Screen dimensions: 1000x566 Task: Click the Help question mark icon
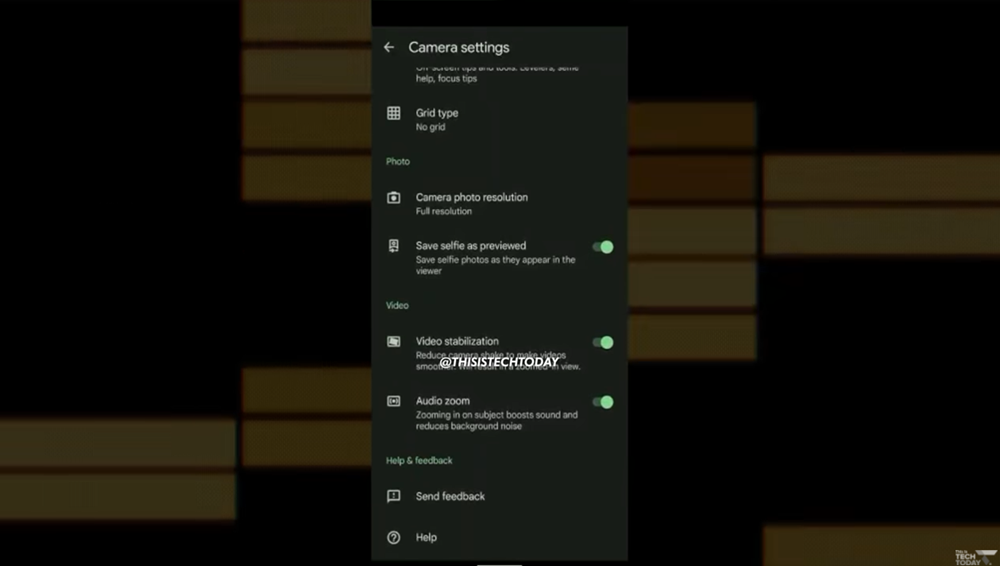point(394,537)
